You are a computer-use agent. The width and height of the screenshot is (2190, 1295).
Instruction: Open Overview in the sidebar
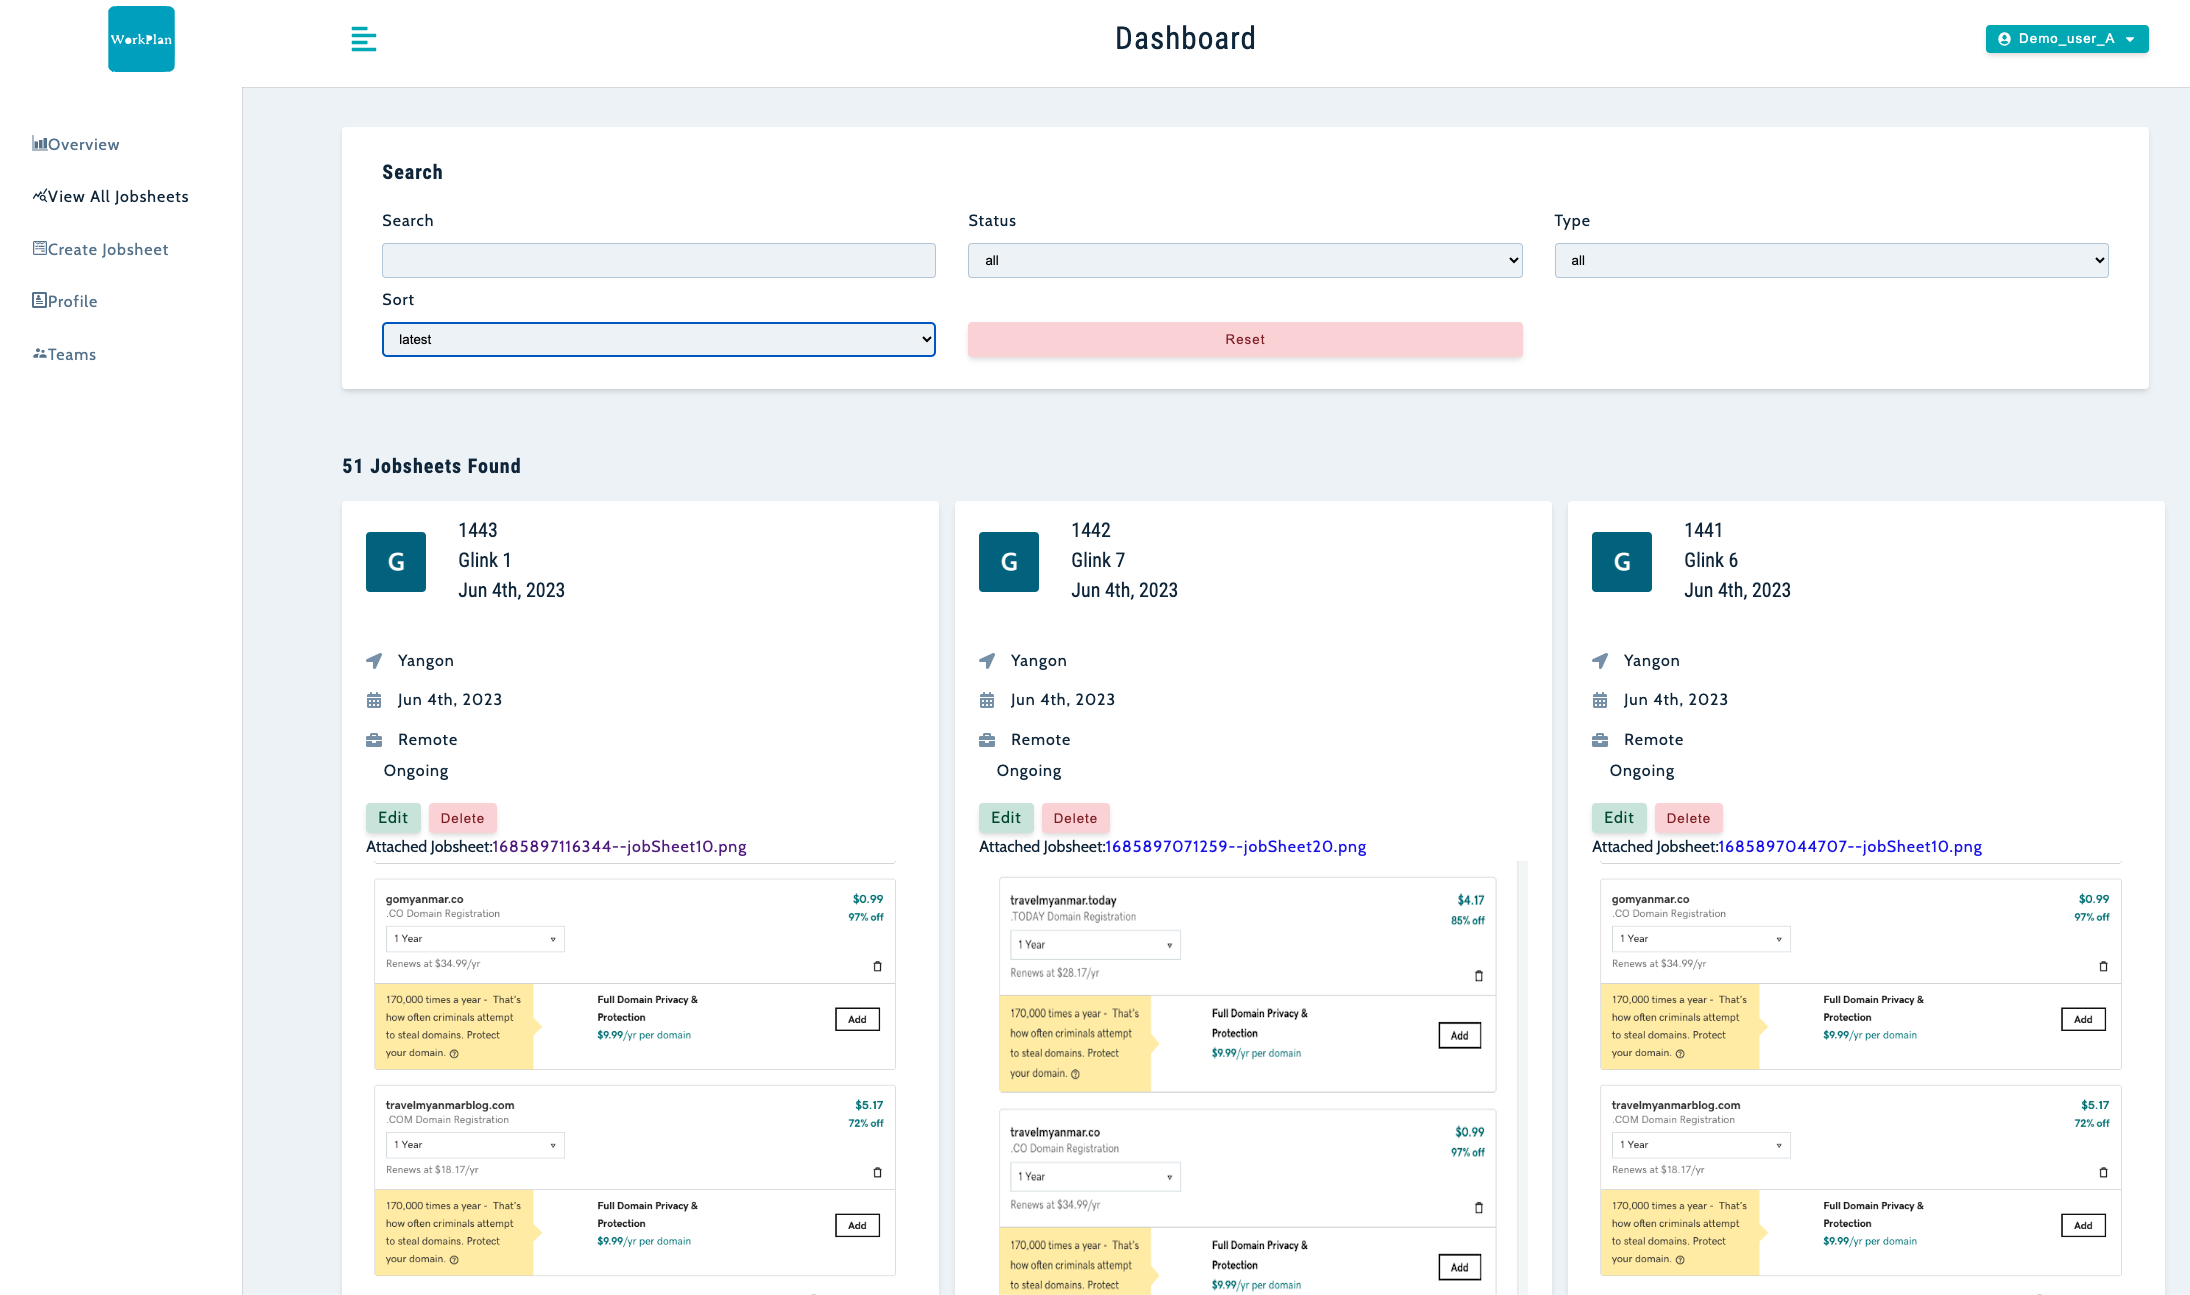click(76, 144)
